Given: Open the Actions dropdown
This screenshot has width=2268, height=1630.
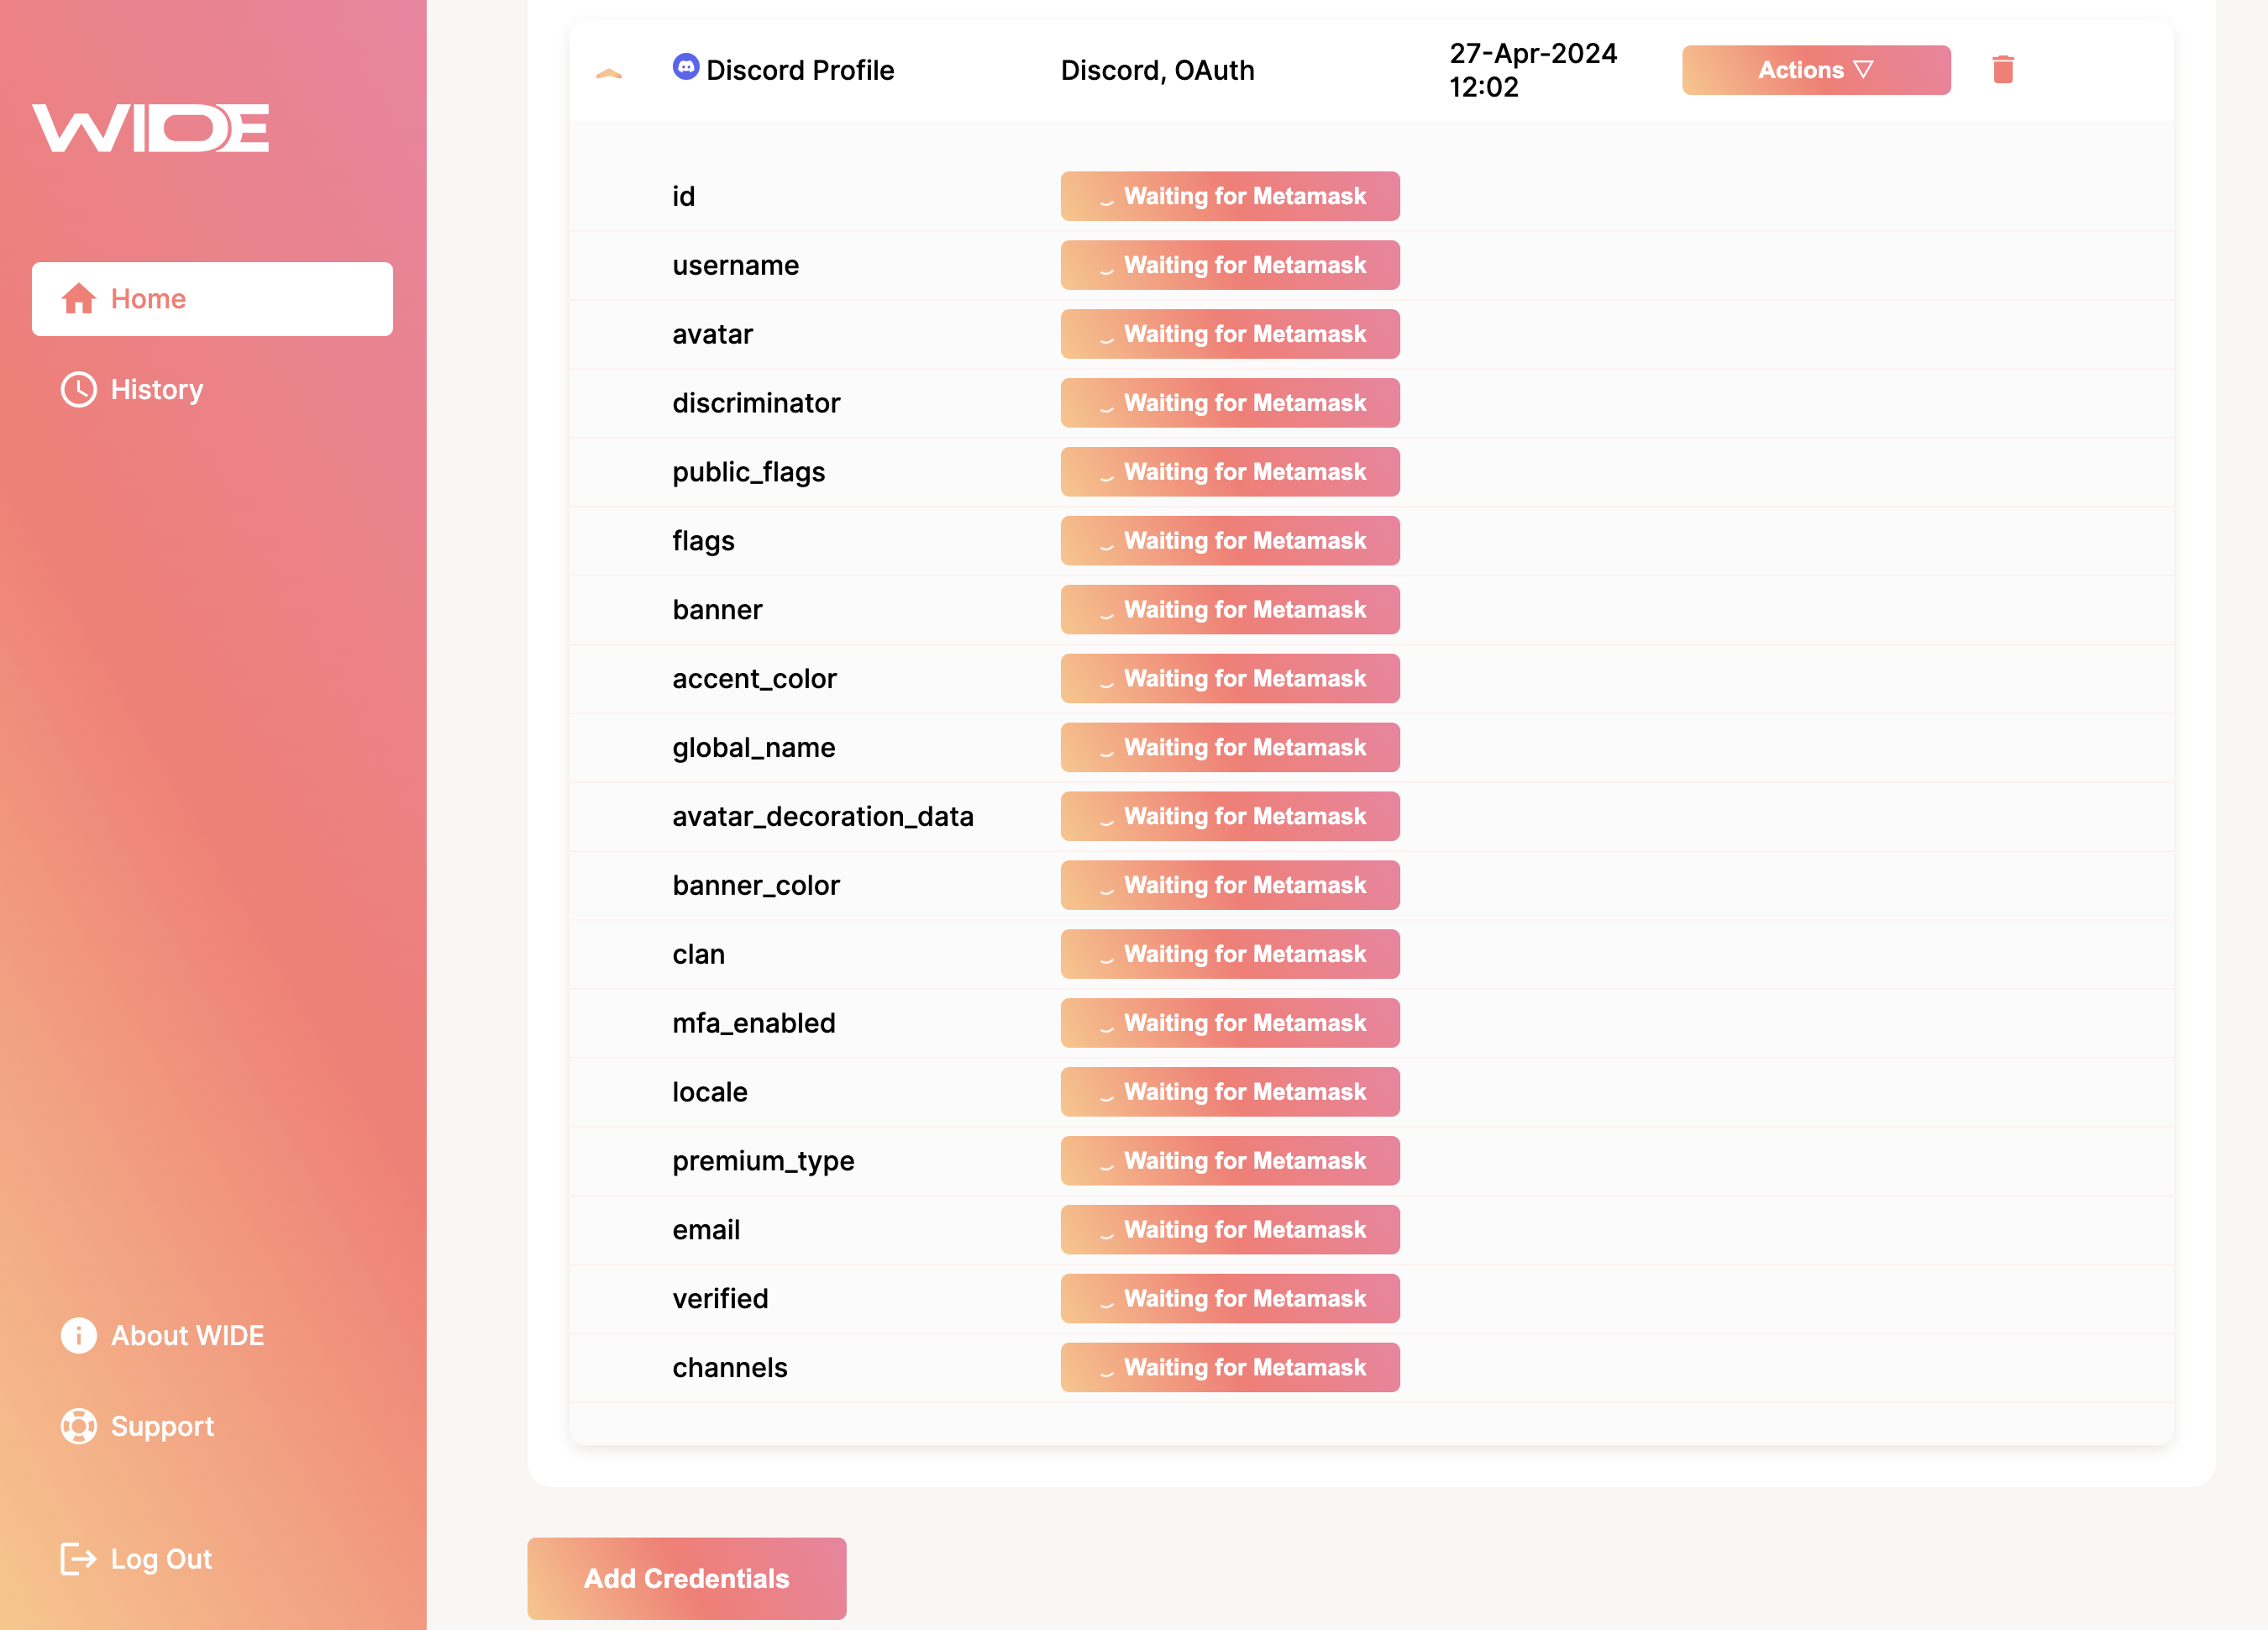Looking at the screenshot, I should (1816, 70).
